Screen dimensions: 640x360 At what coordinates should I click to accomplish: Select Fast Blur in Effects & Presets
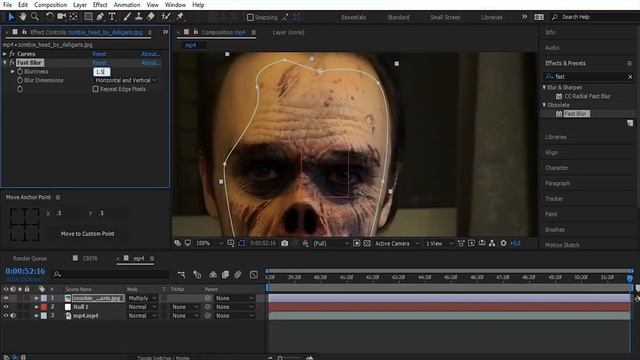[x=576, y=114]
